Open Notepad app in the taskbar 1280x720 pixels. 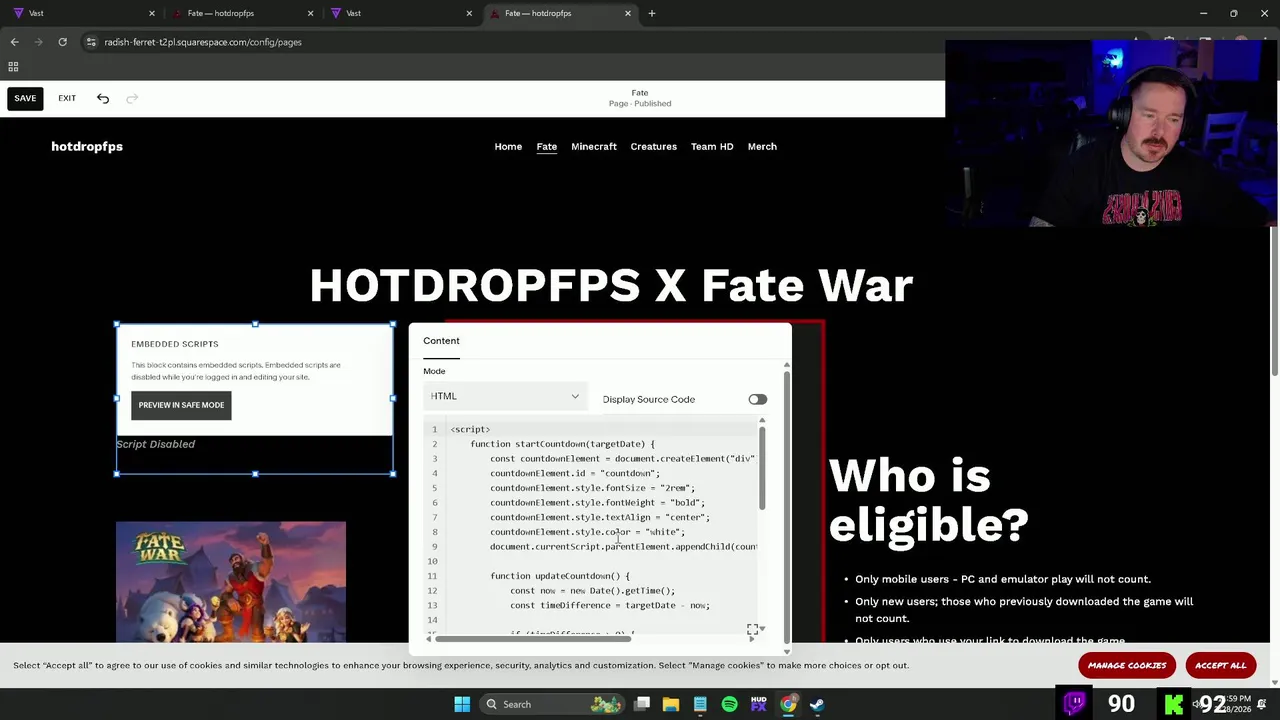click(700, 704)
